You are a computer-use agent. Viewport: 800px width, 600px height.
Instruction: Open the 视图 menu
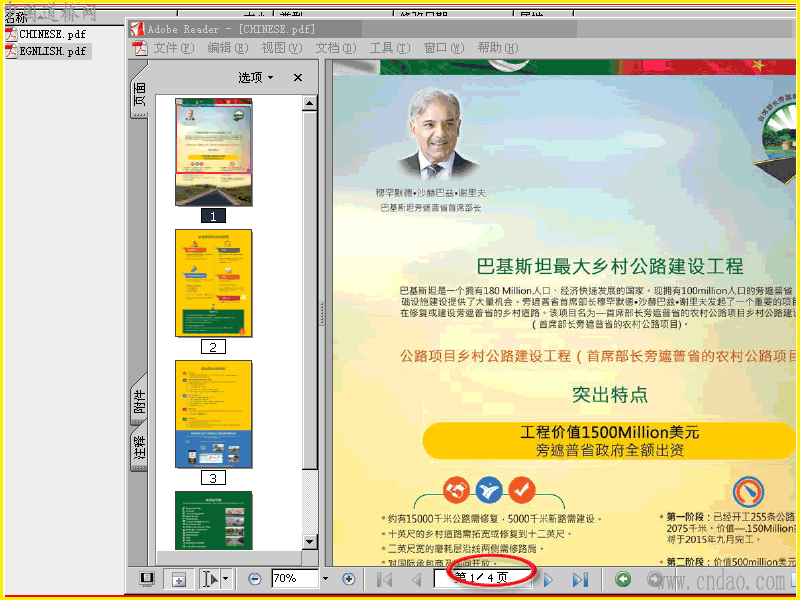[x=282, y=48]
